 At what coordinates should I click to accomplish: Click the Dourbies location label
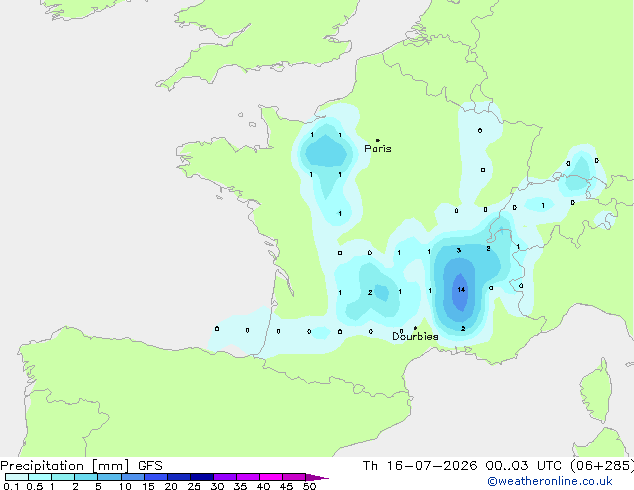point(415,336)
